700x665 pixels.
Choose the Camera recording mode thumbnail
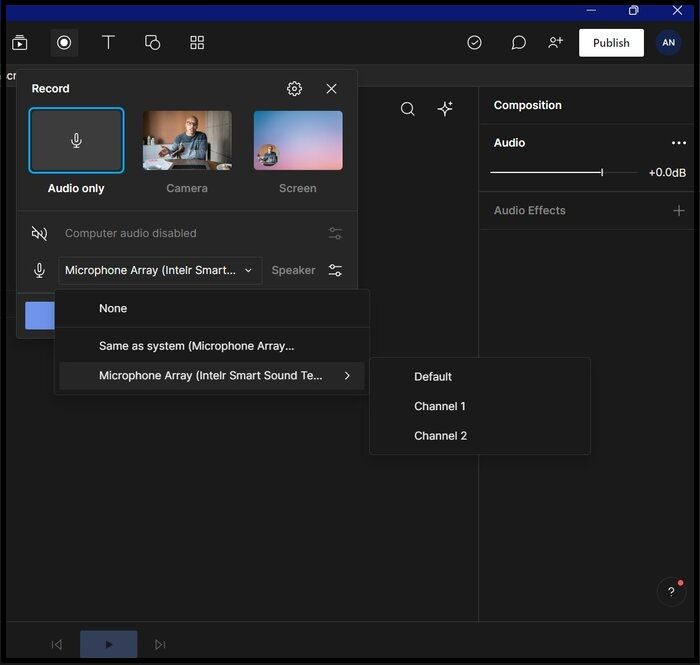[x=187, y=141]
